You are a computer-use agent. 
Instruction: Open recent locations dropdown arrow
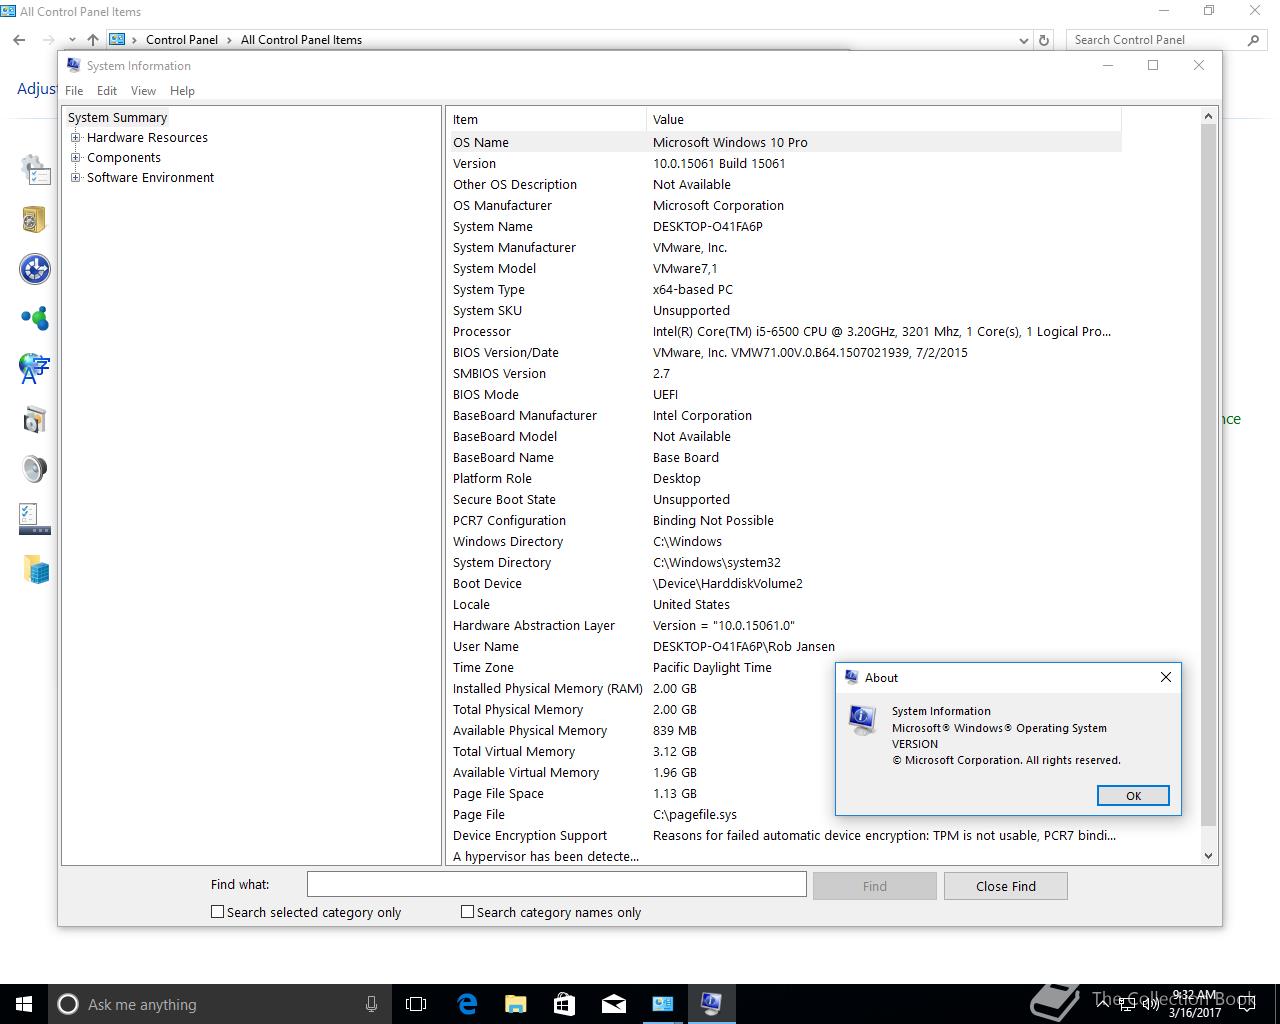click(x=71, y=40)
